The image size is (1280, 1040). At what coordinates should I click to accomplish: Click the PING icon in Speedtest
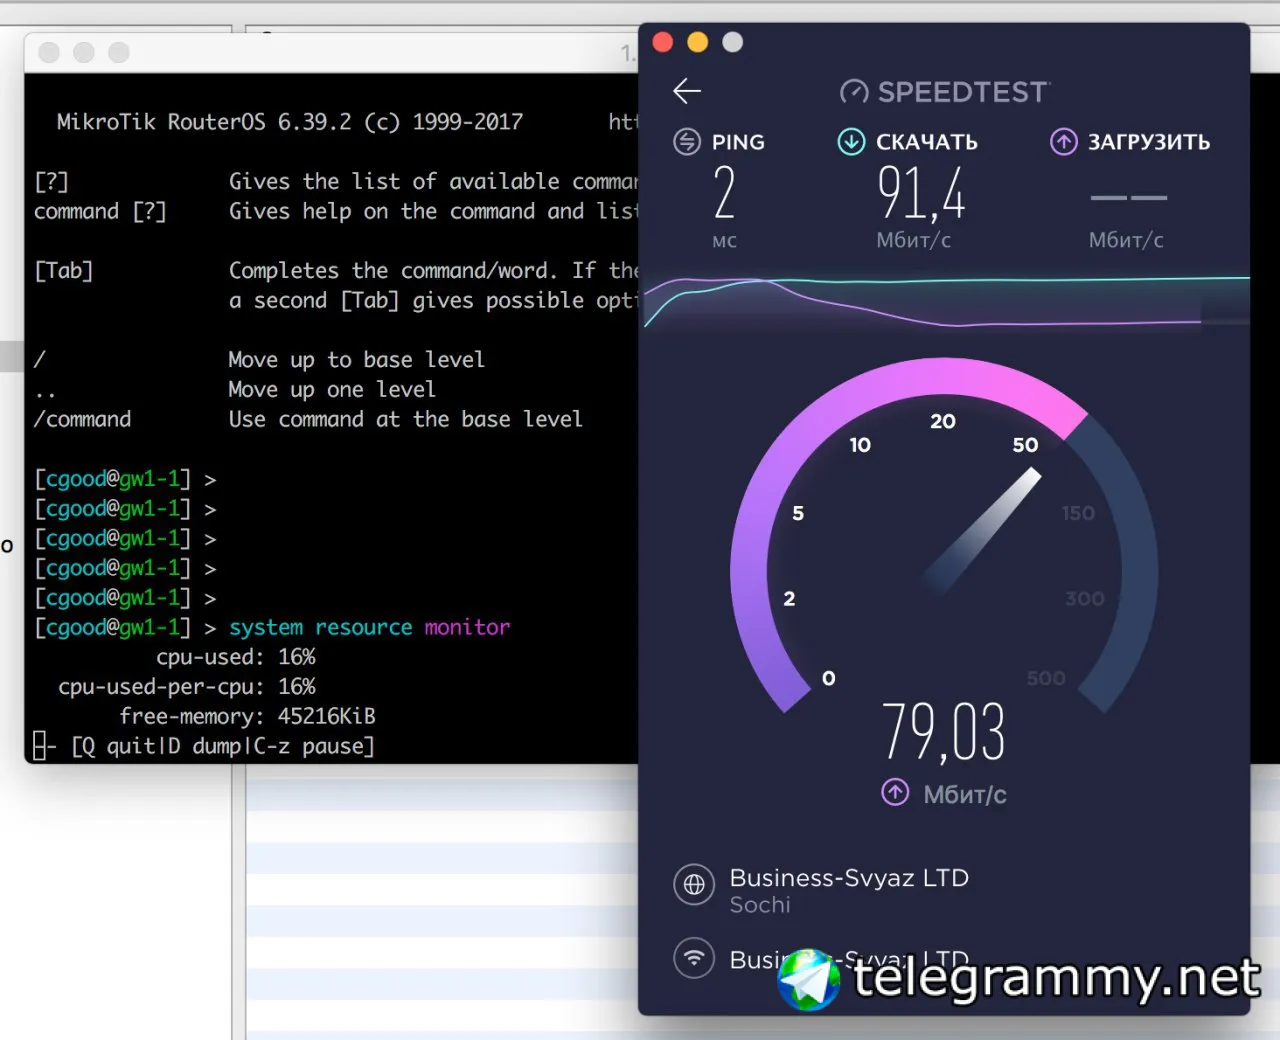(x=687, y=142)
